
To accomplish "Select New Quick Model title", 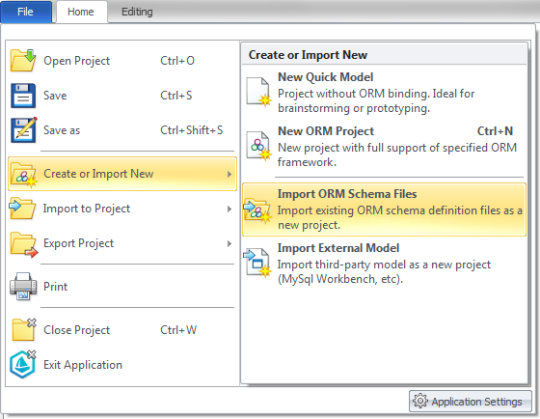I will coord(325,77).
